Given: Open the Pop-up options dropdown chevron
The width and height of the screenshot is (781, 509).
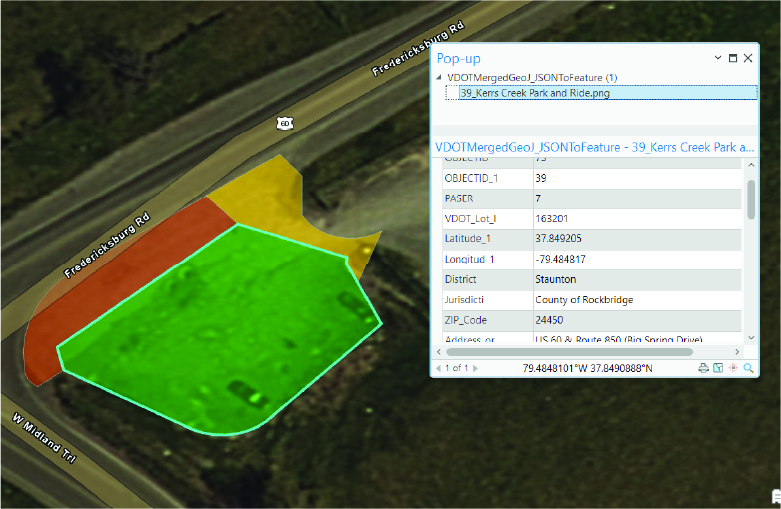Looking at the screenshot, I should tap(718, 58).
